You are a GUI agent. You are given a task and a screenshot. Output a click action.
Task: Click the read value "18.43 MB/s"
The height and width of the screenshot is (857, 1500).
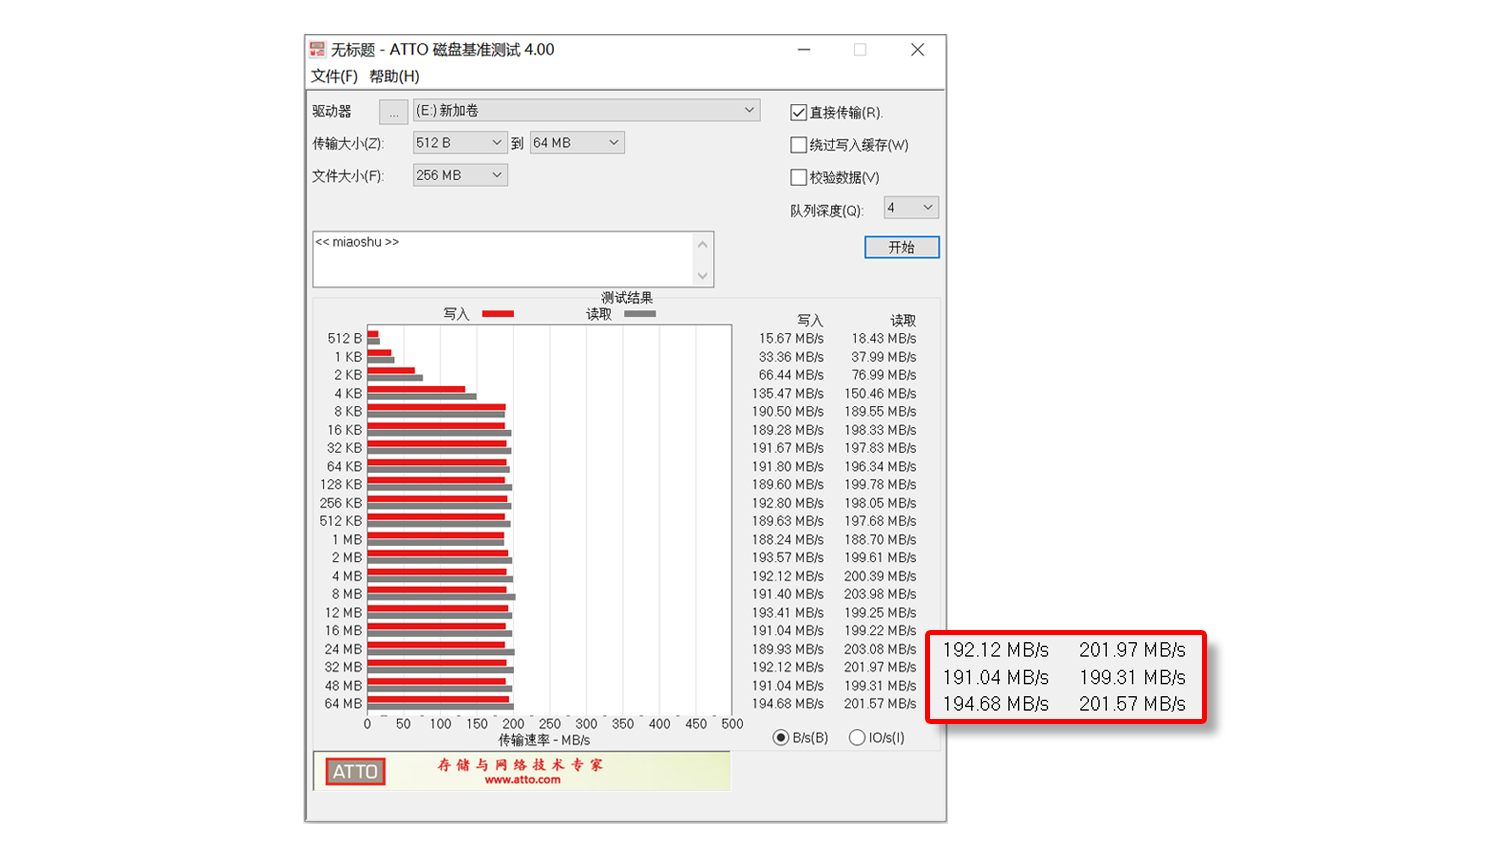tap(884, 339)
